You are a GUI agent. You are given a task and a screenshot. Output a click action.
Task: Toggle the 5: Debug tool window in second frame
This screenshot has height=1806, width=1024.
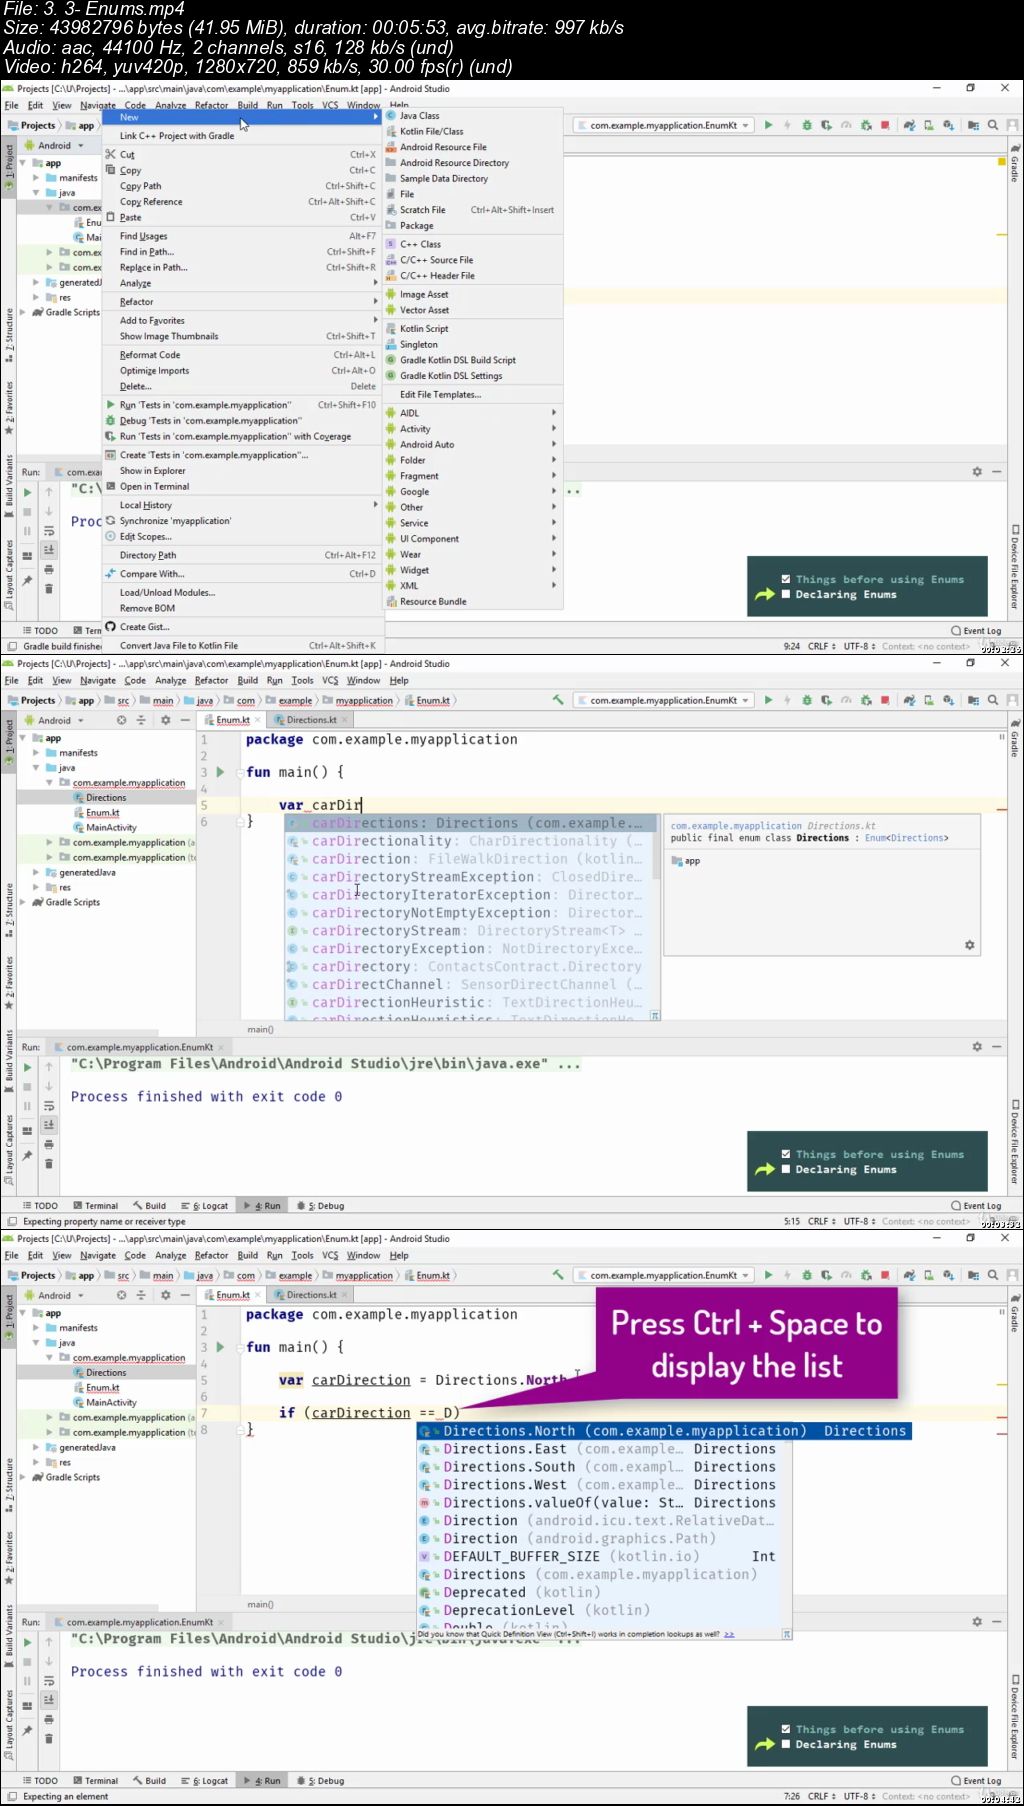pyautogui.click(x=320, y=1206)
